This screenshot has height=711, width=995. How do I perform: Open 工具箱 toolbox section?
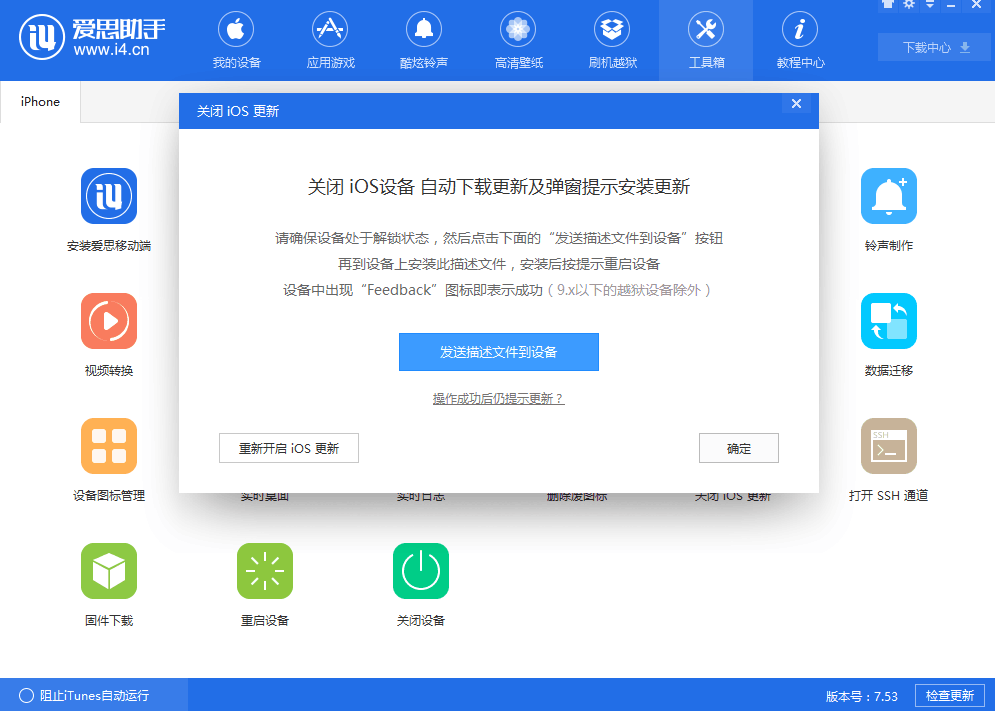706,41
